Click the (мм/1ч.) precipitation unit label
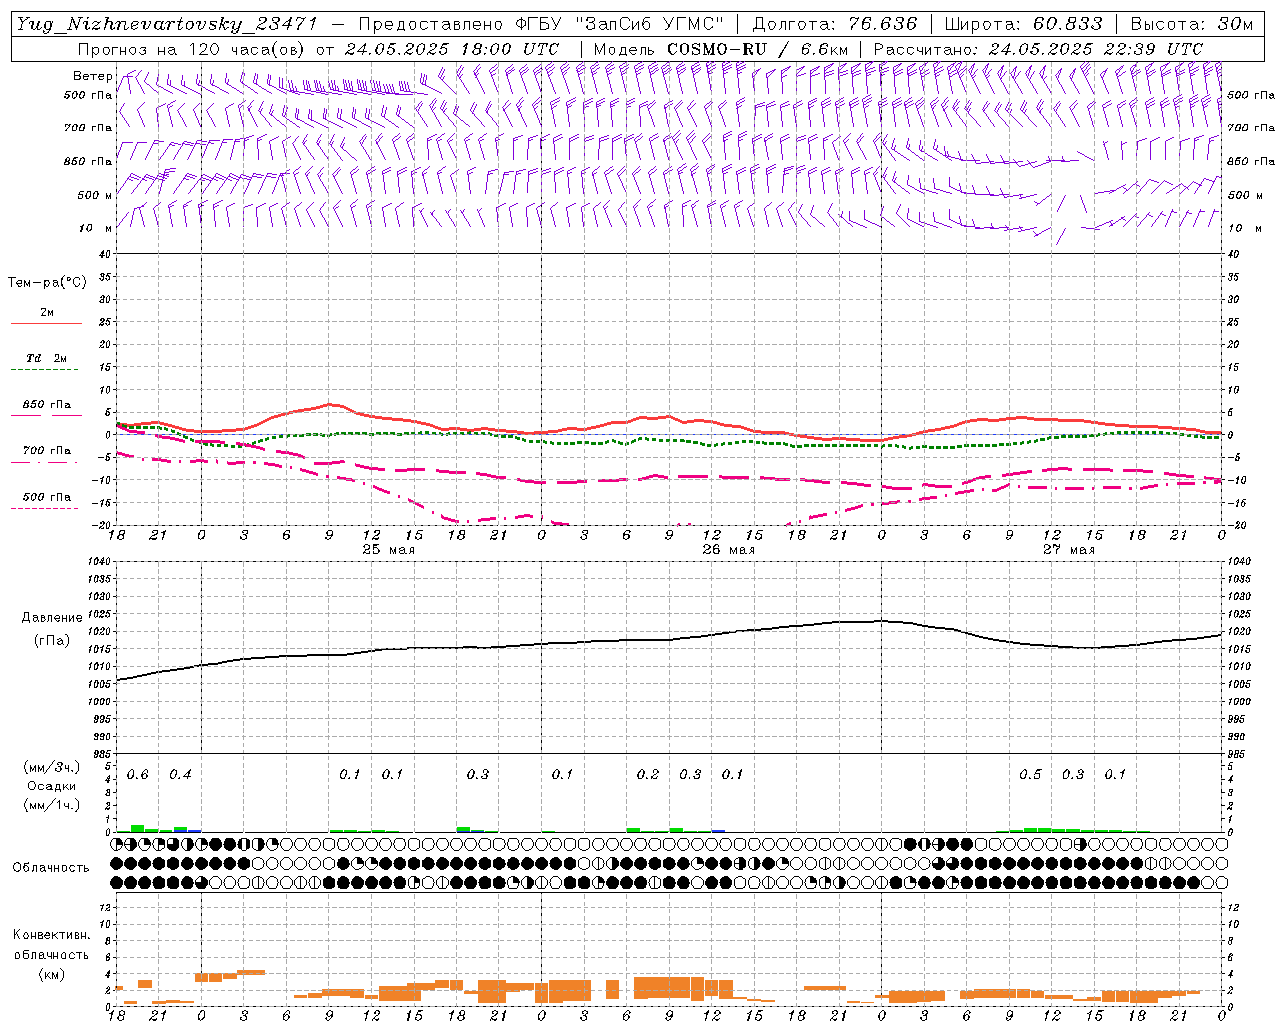 [x=51, y=804]
